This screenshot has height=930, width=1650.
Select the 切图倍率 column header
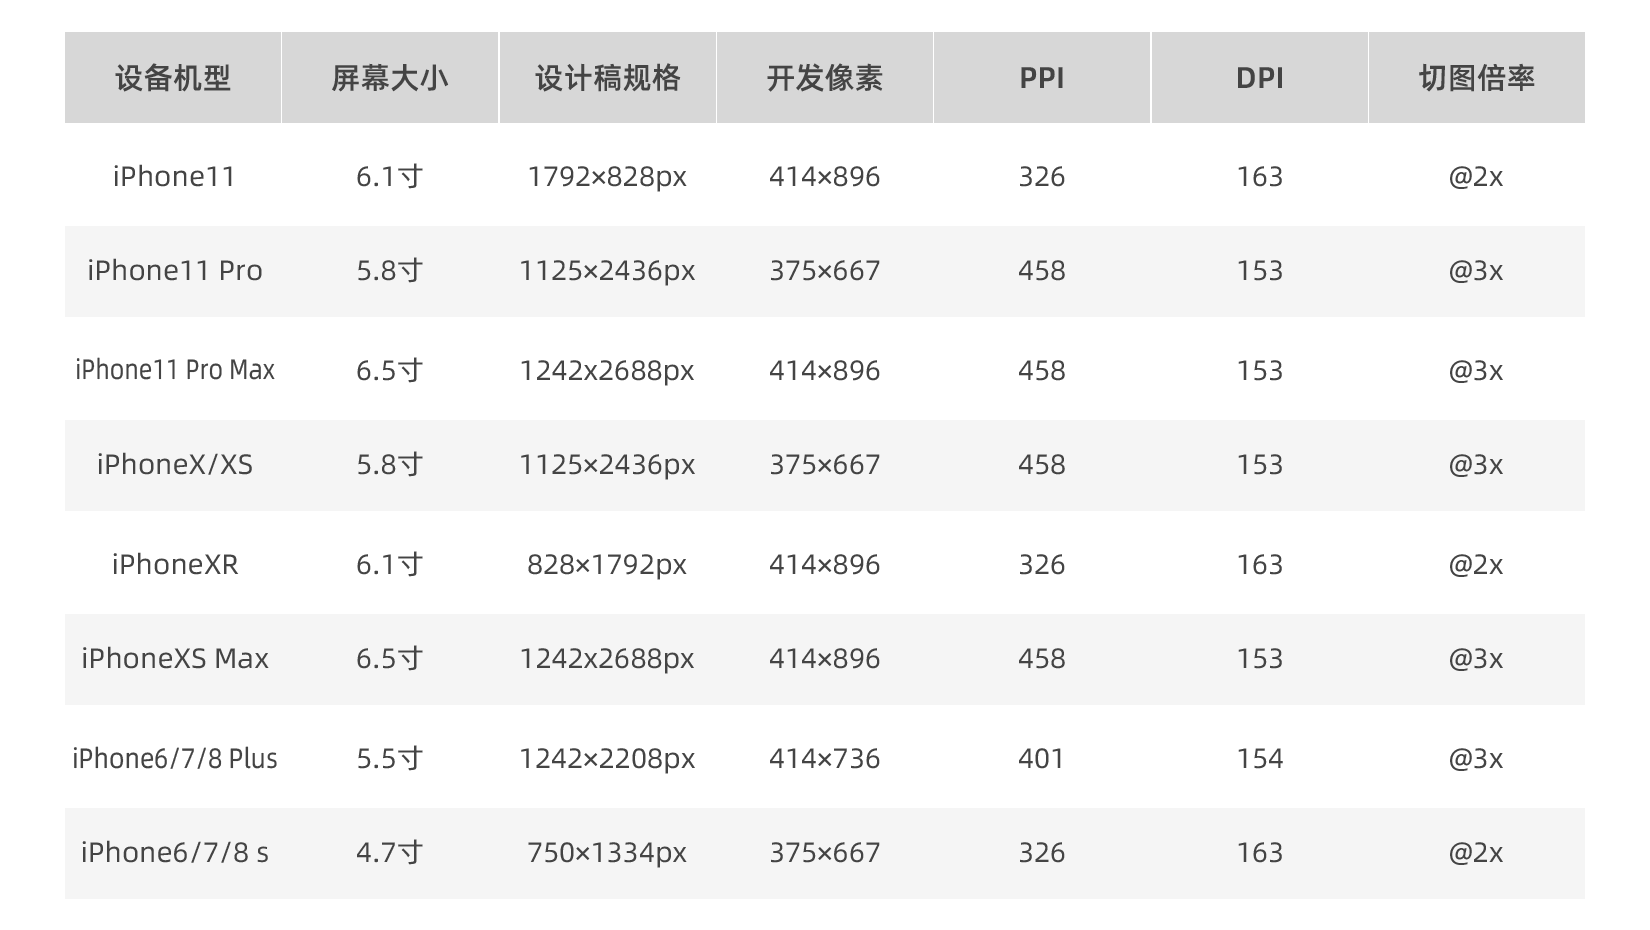pyautogui.click(x=1476, y=78)
